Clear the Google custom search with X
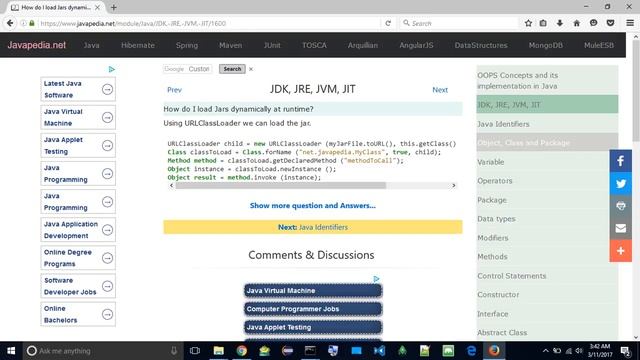 tap(251, 69)
